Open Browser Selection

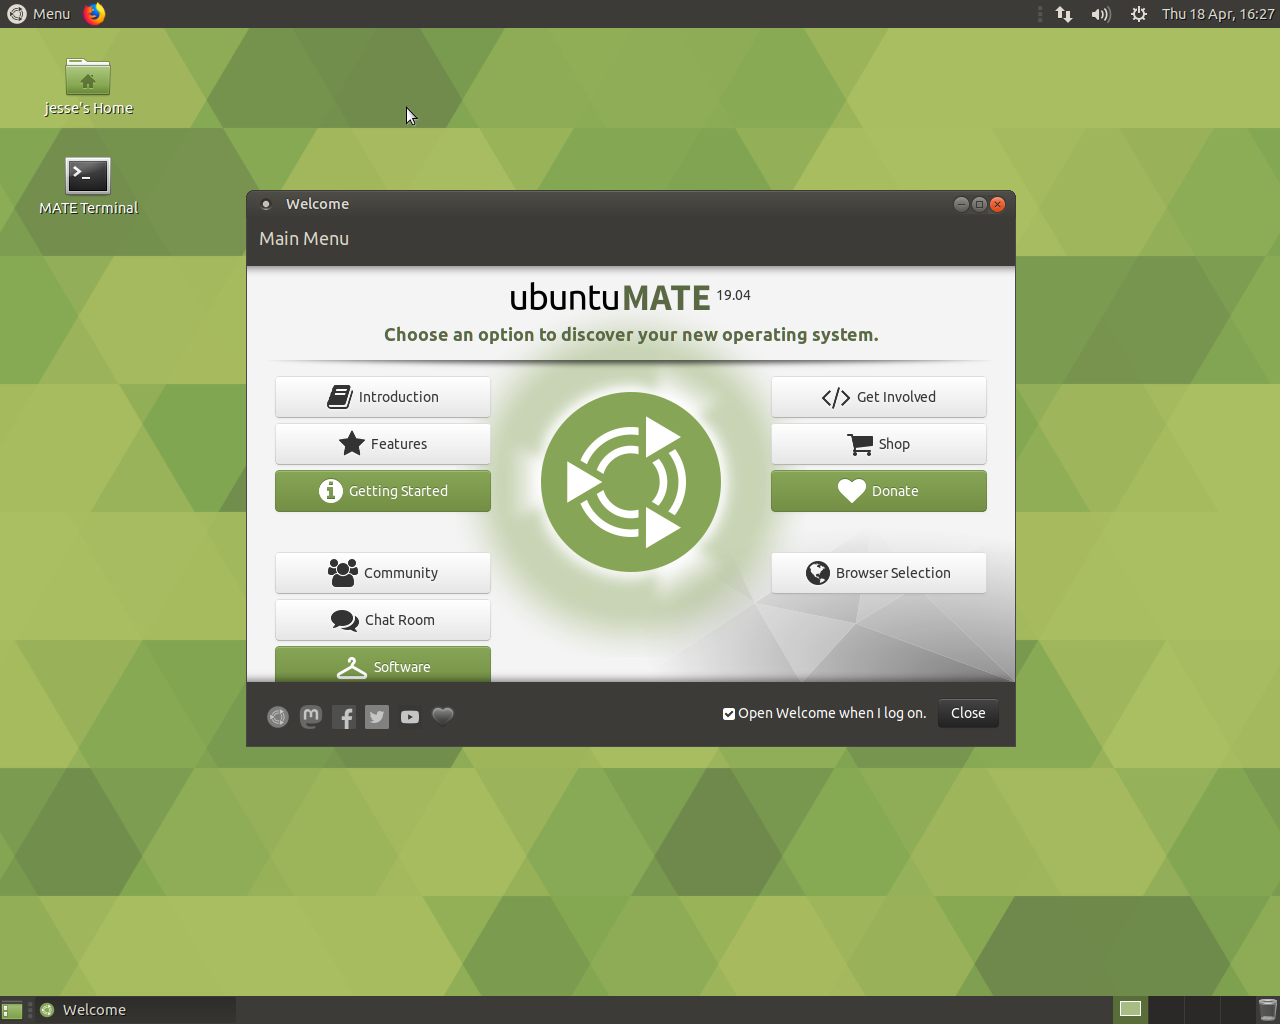point(879,573)
